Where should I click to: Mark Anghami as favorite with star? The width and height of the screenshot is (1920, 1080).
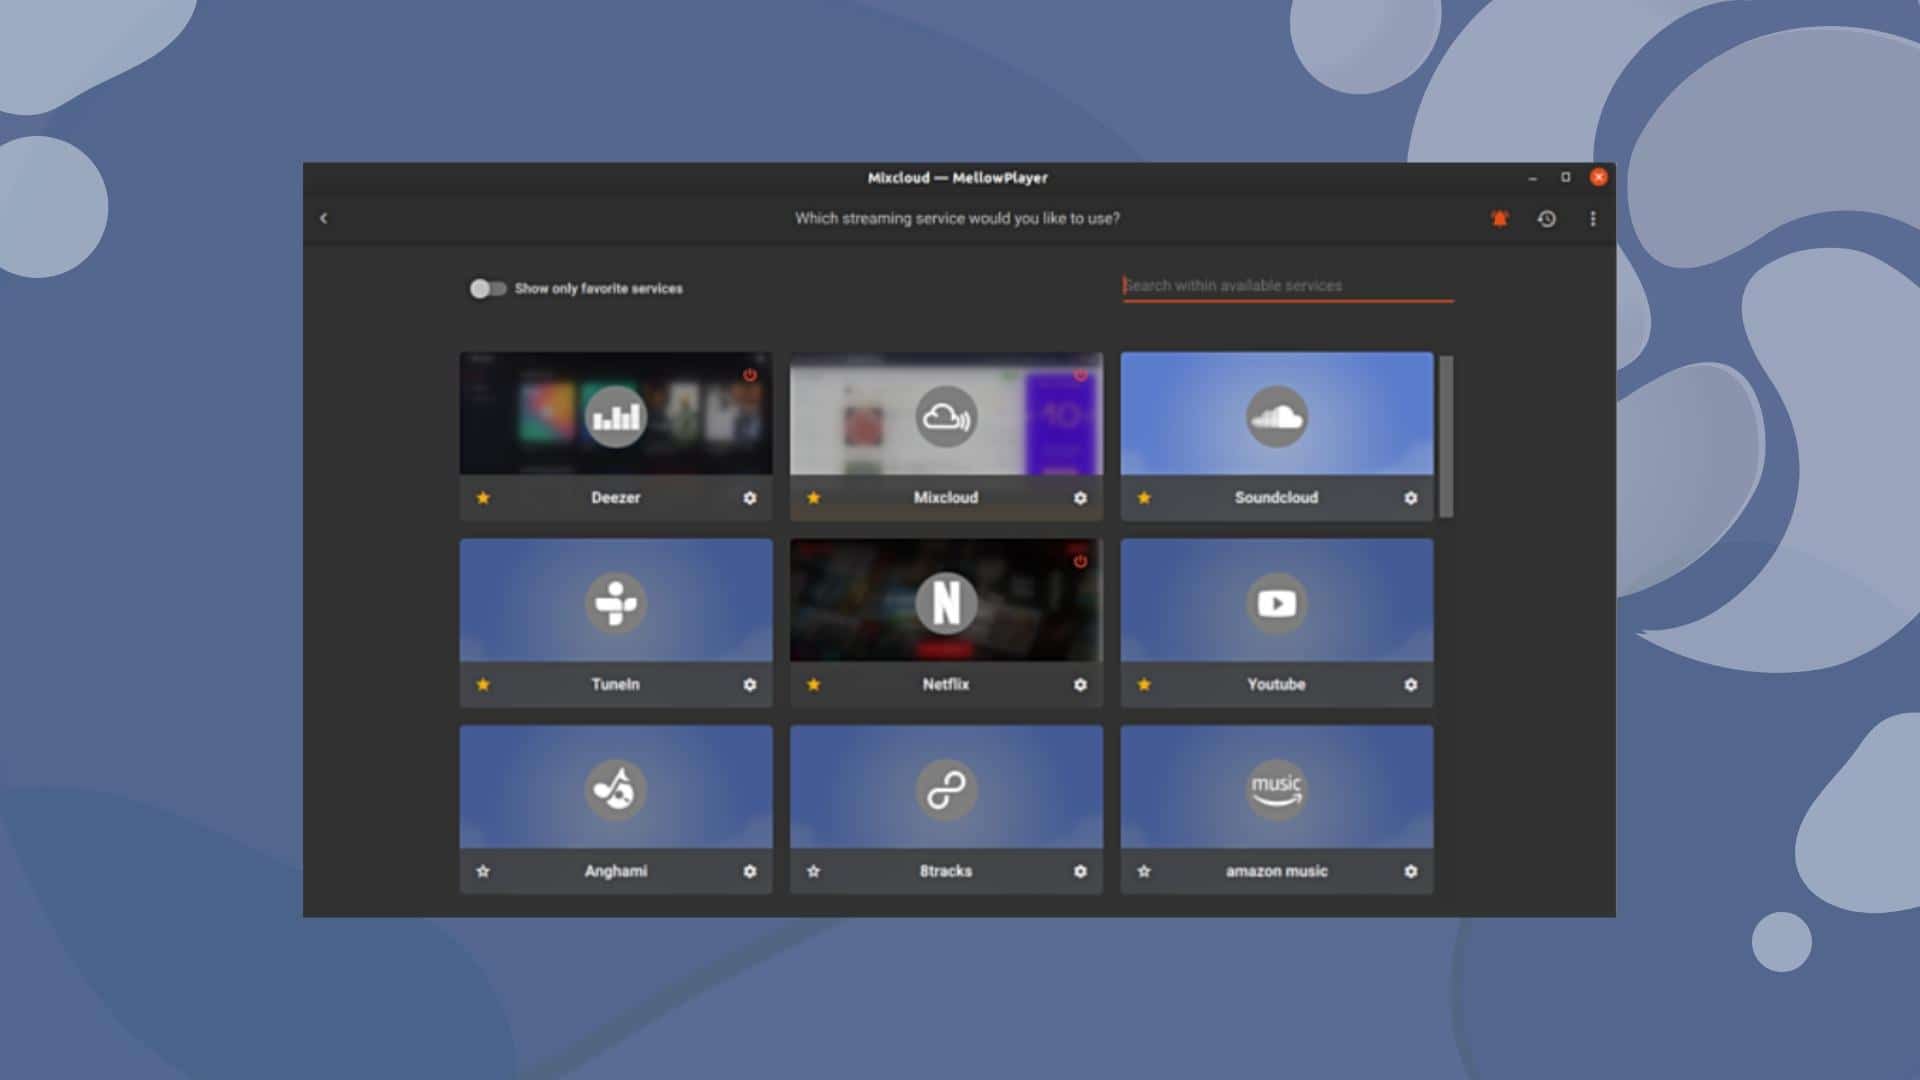483,871
